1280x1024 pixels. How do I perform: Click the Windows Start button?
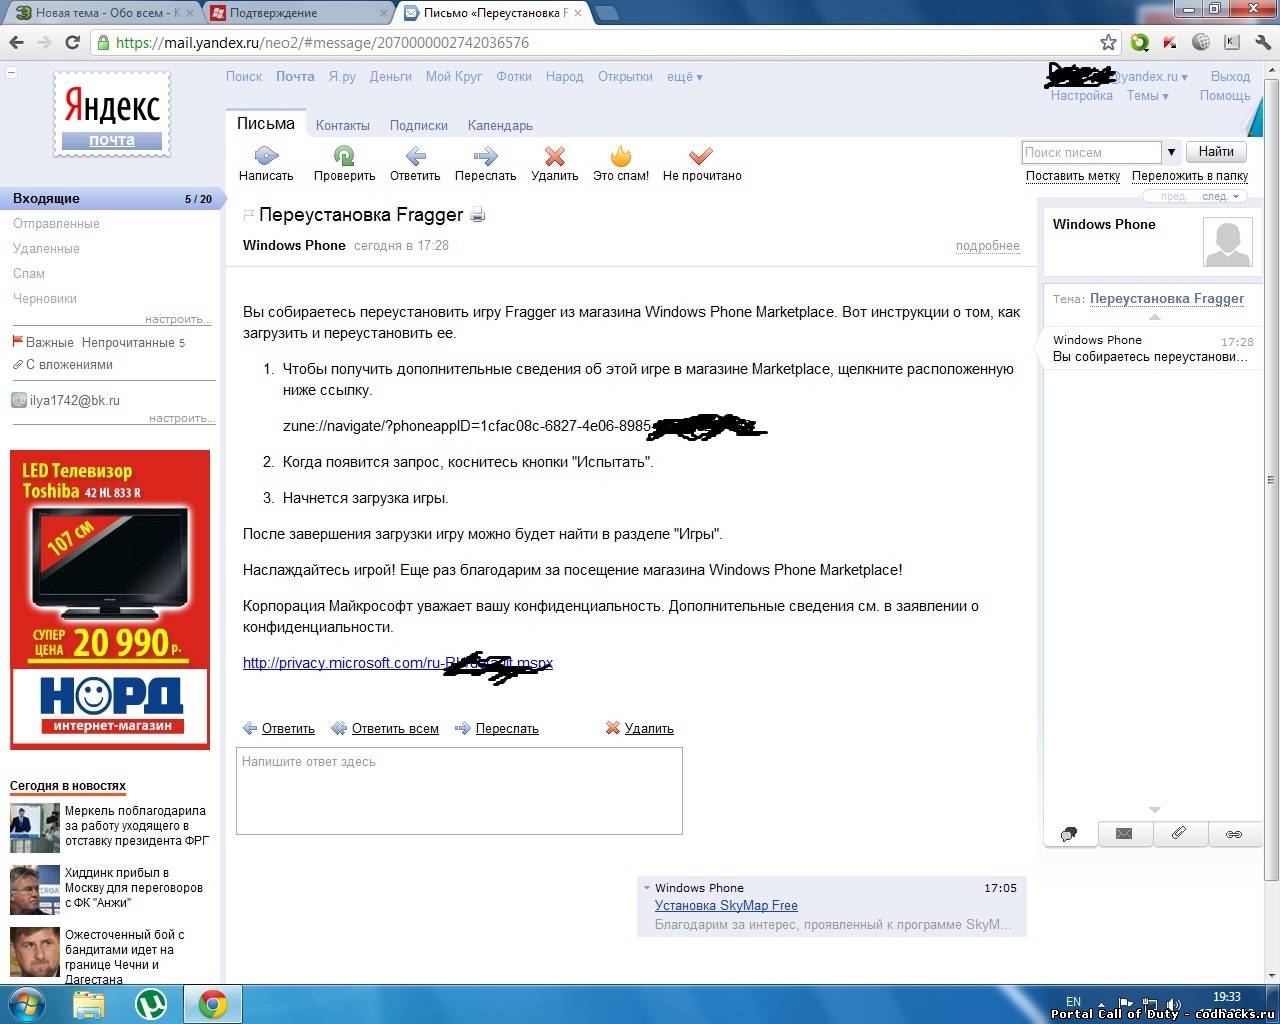click(x=26, y=1004)
